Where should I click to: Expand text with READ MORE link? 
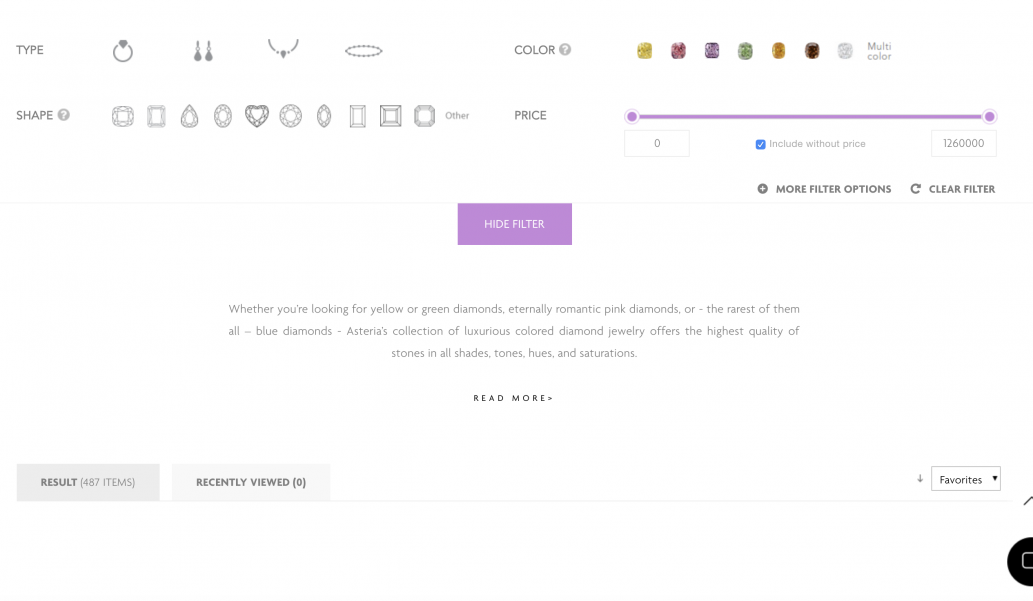(x=514, y=398)
